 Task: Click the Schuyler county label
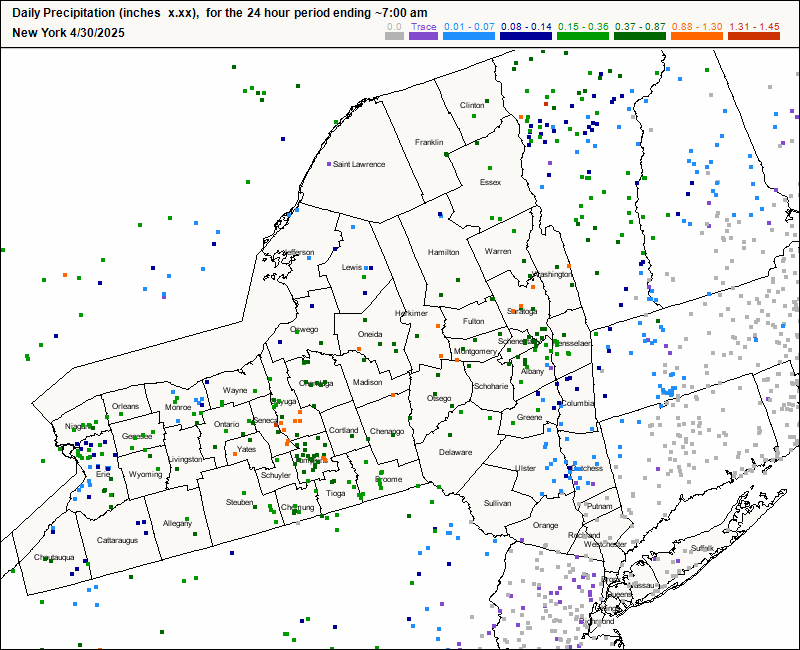pyautogui.click(x=276, y=475)
